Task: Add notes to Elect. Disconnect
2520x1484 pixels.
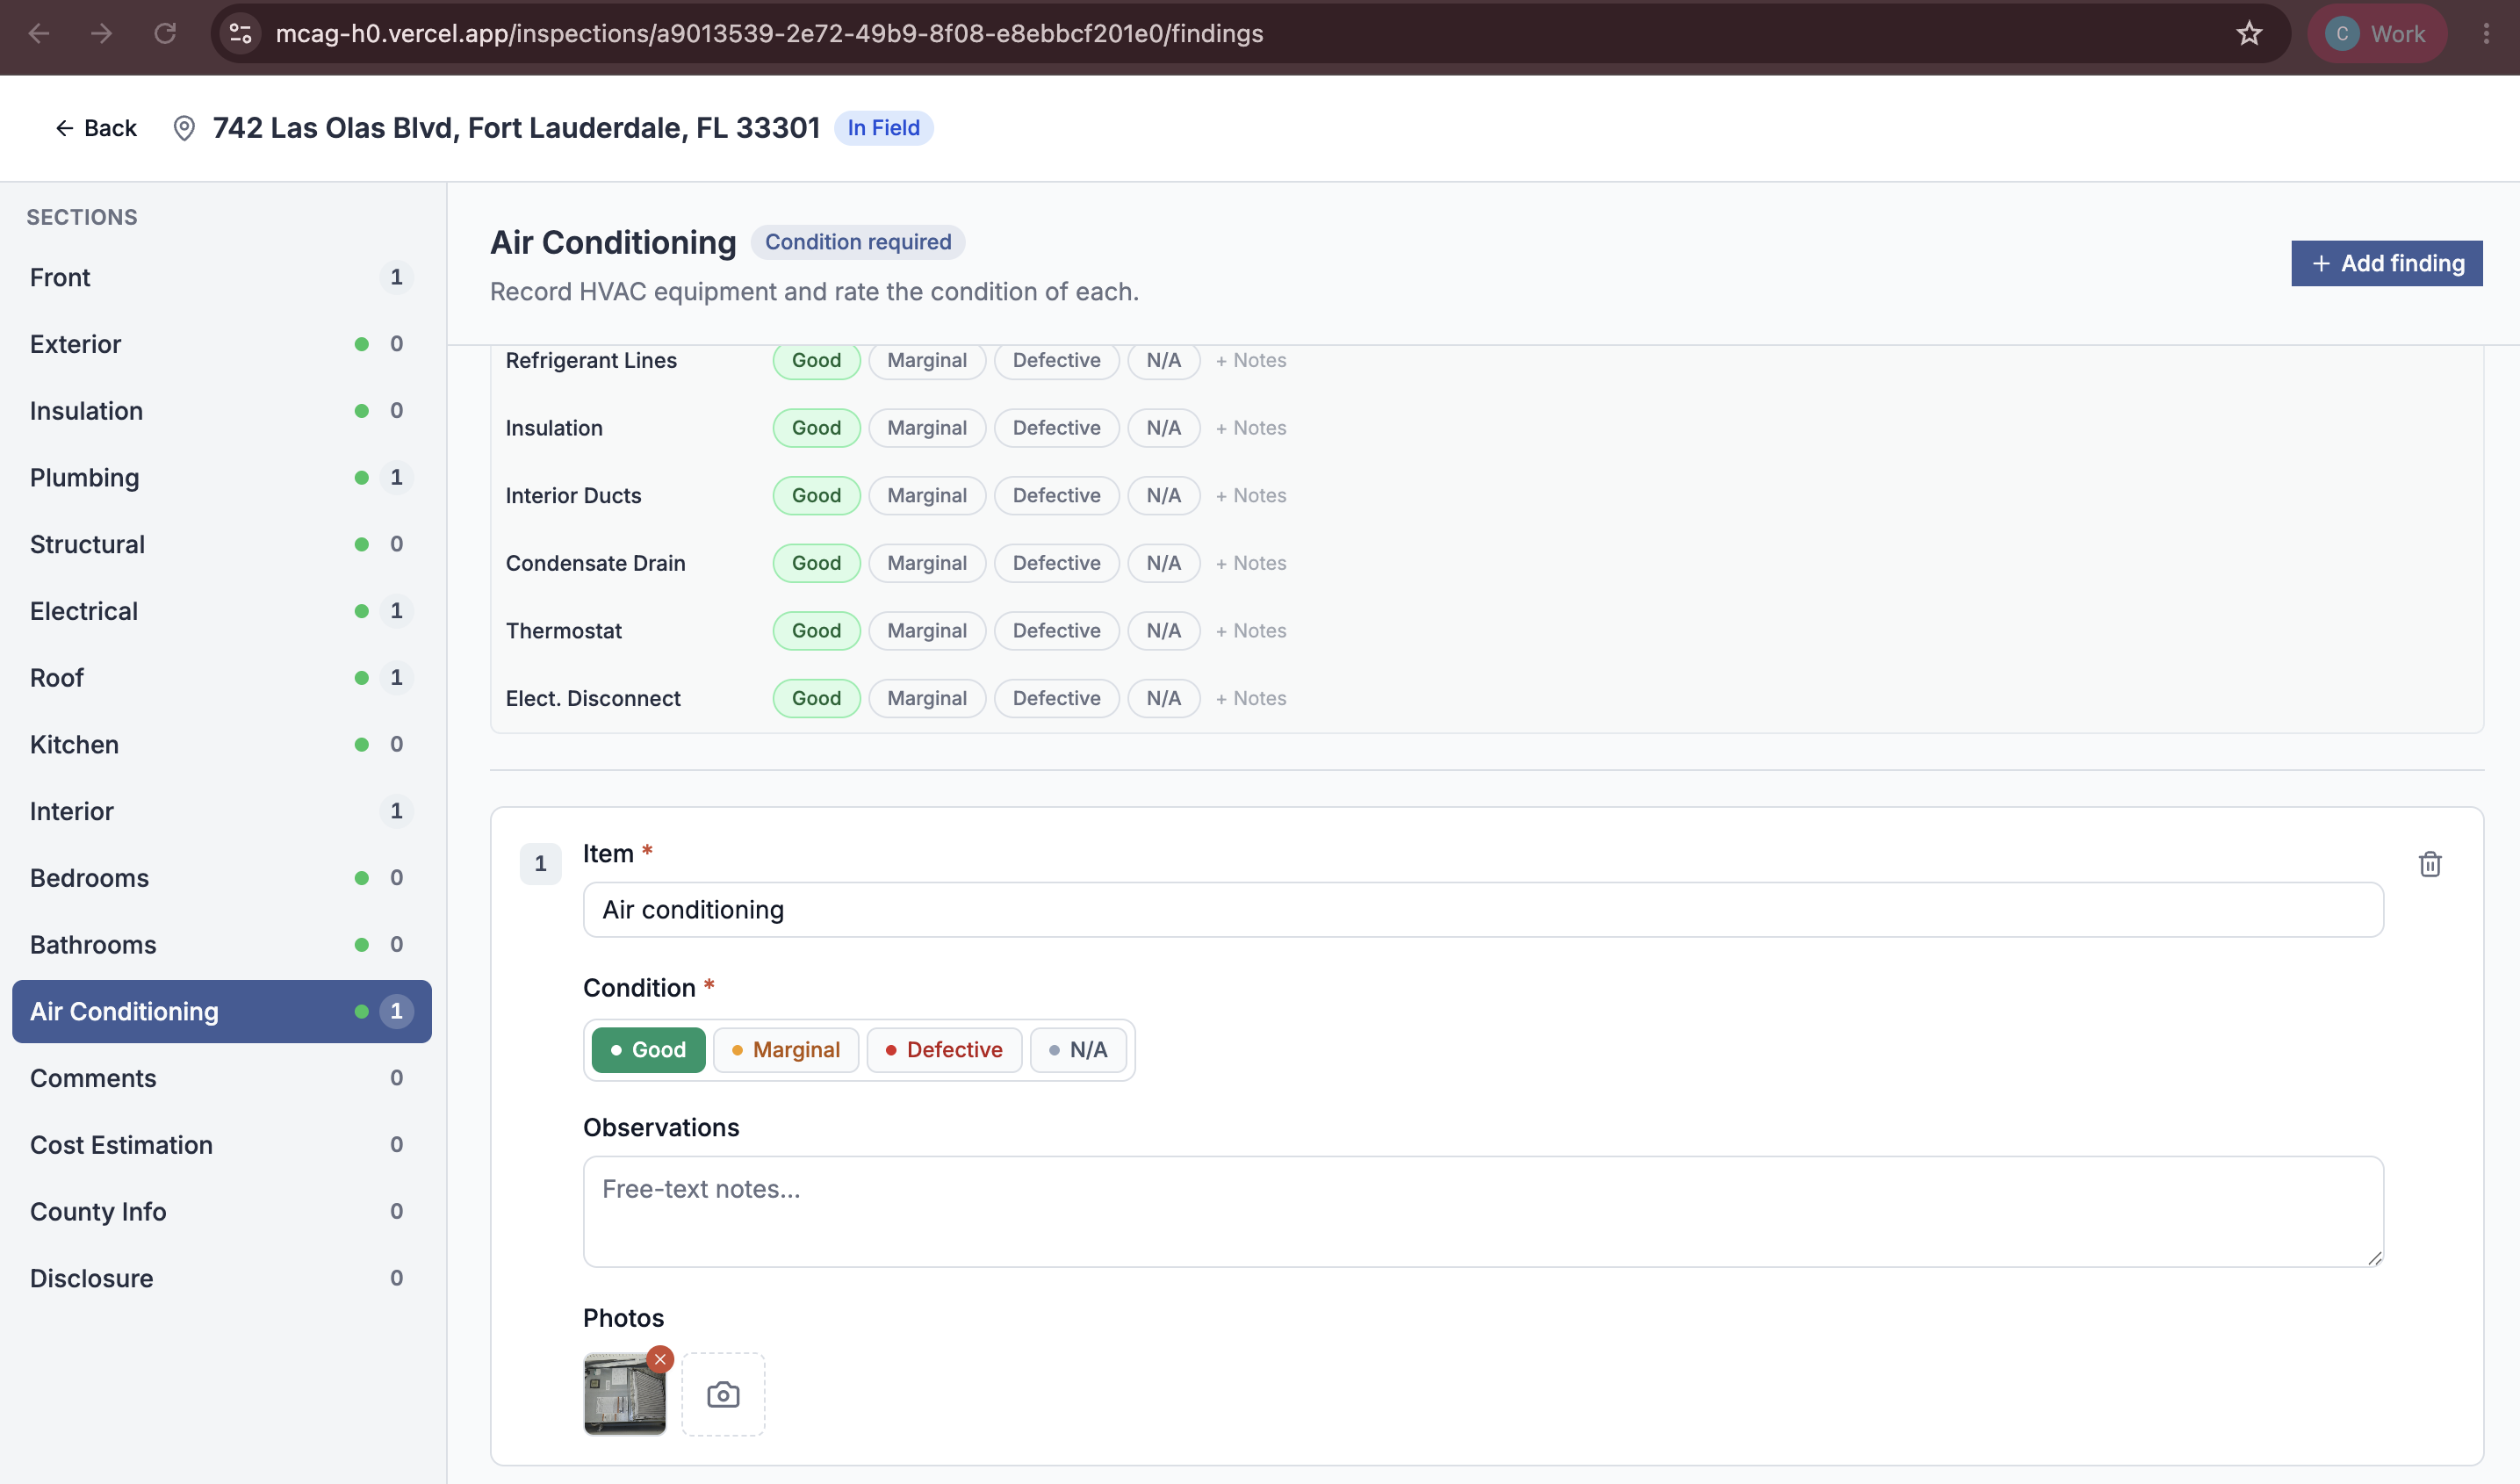Action: coord(1251,698)
